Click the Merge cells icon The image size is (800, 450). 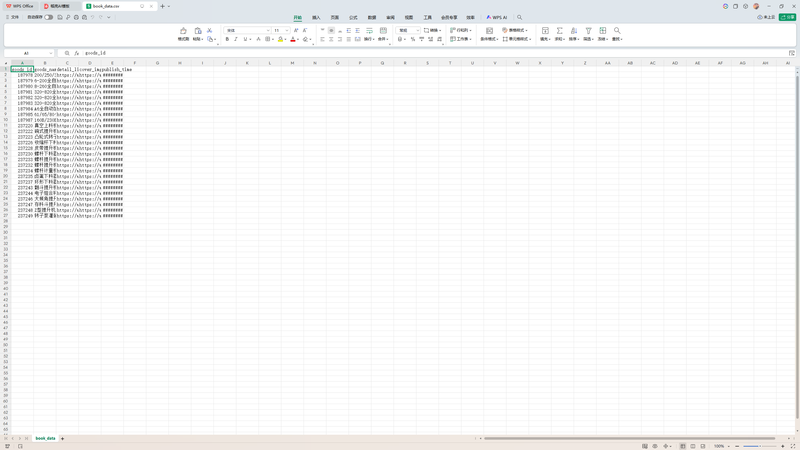(x=383, y=31)
